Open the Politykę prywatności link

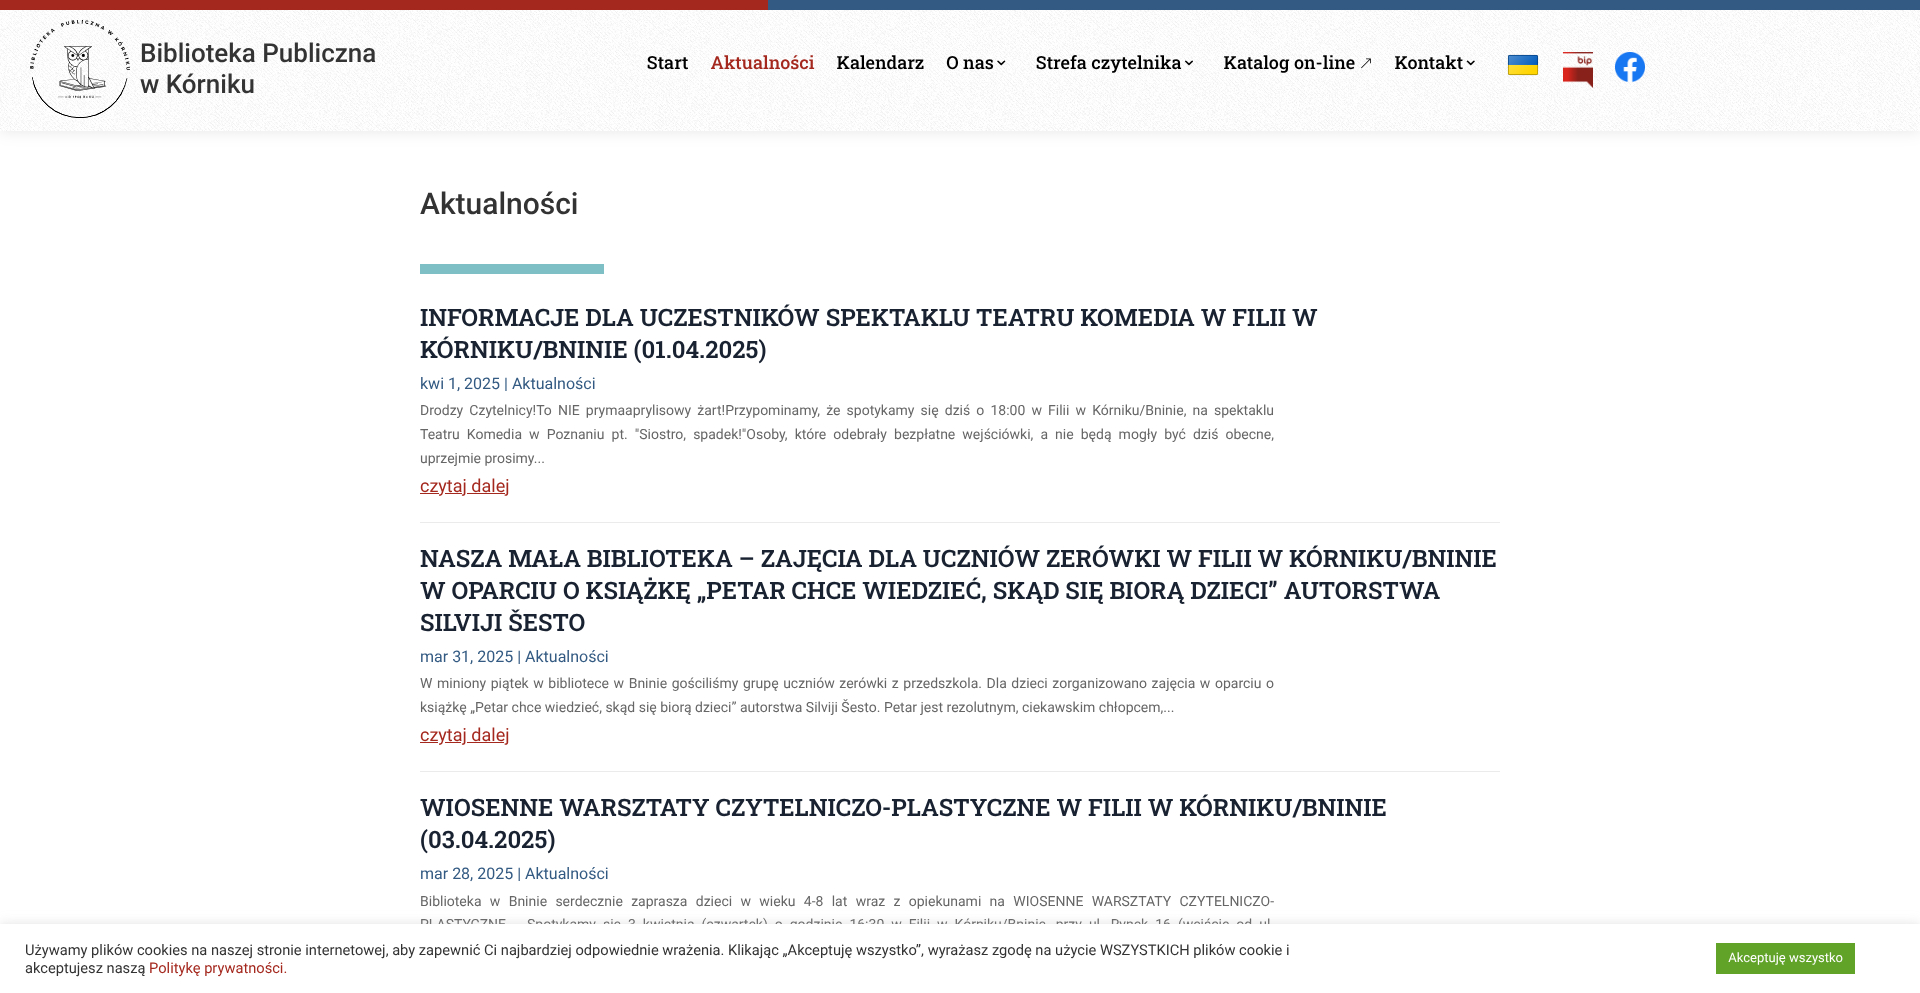coord(216,968)
